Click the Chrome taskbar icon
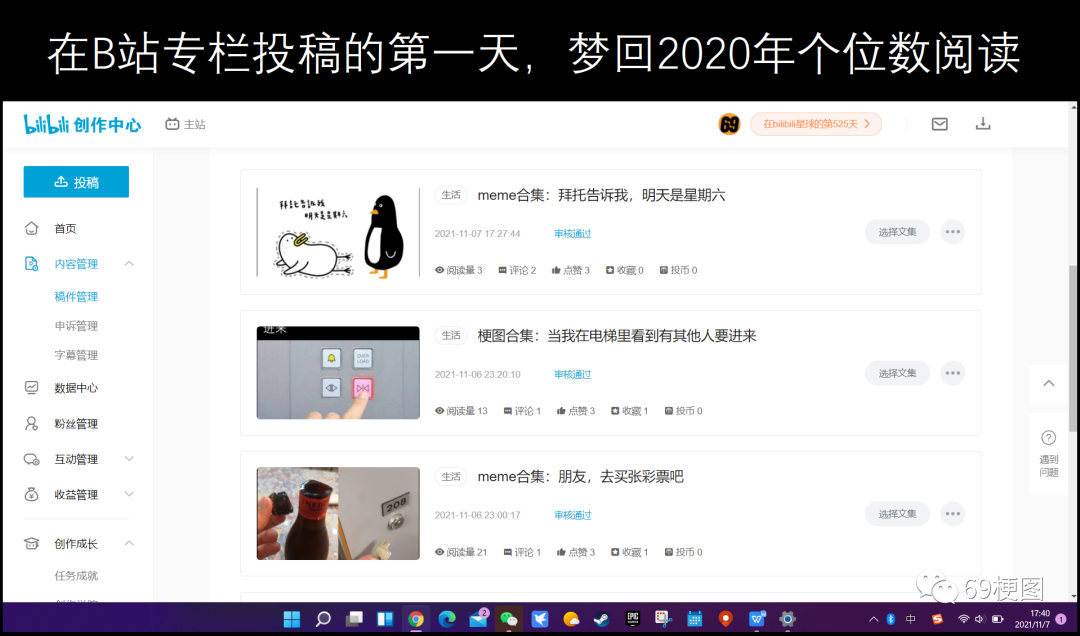The height and width of the screenshot is (636, 1080). [415, 619]
